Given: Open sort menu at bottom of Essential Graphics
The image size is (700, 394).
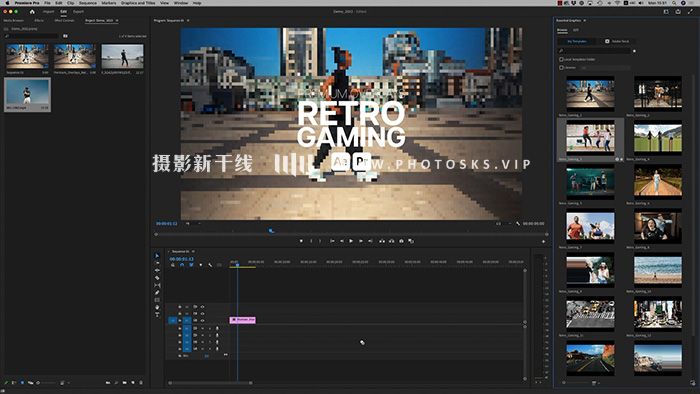Looking at the screenshot, I should [x=595, y=383].
